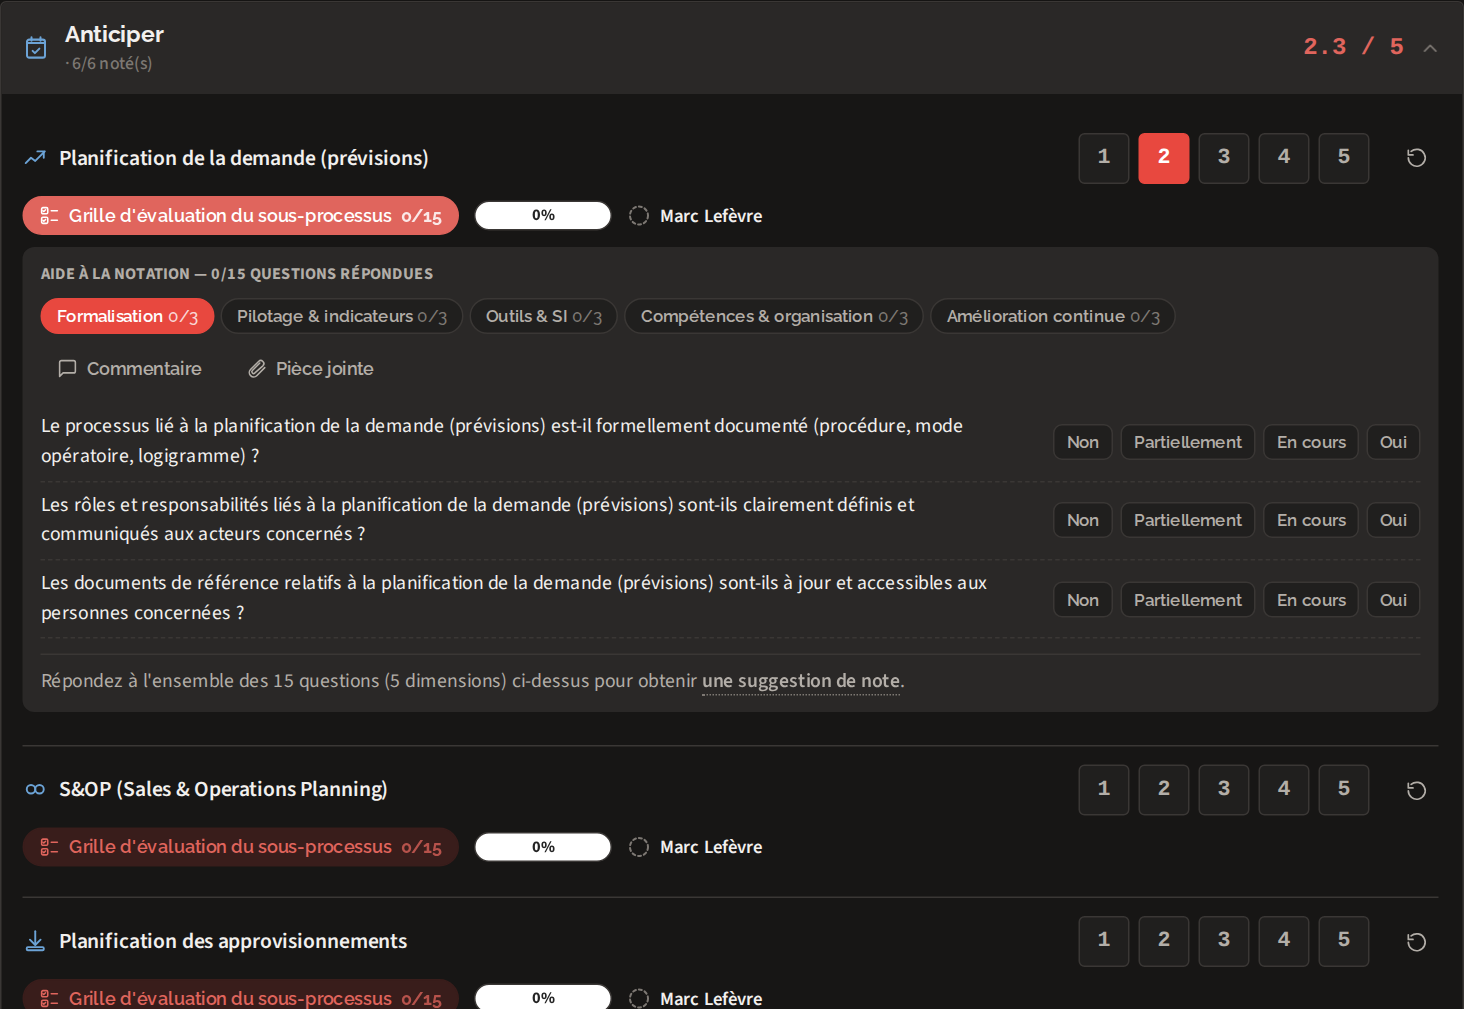The width and height of the screenshot is (1464, 1009).
Task: Click the download icon beside Planification des approvisionnements
Action: 35,941
